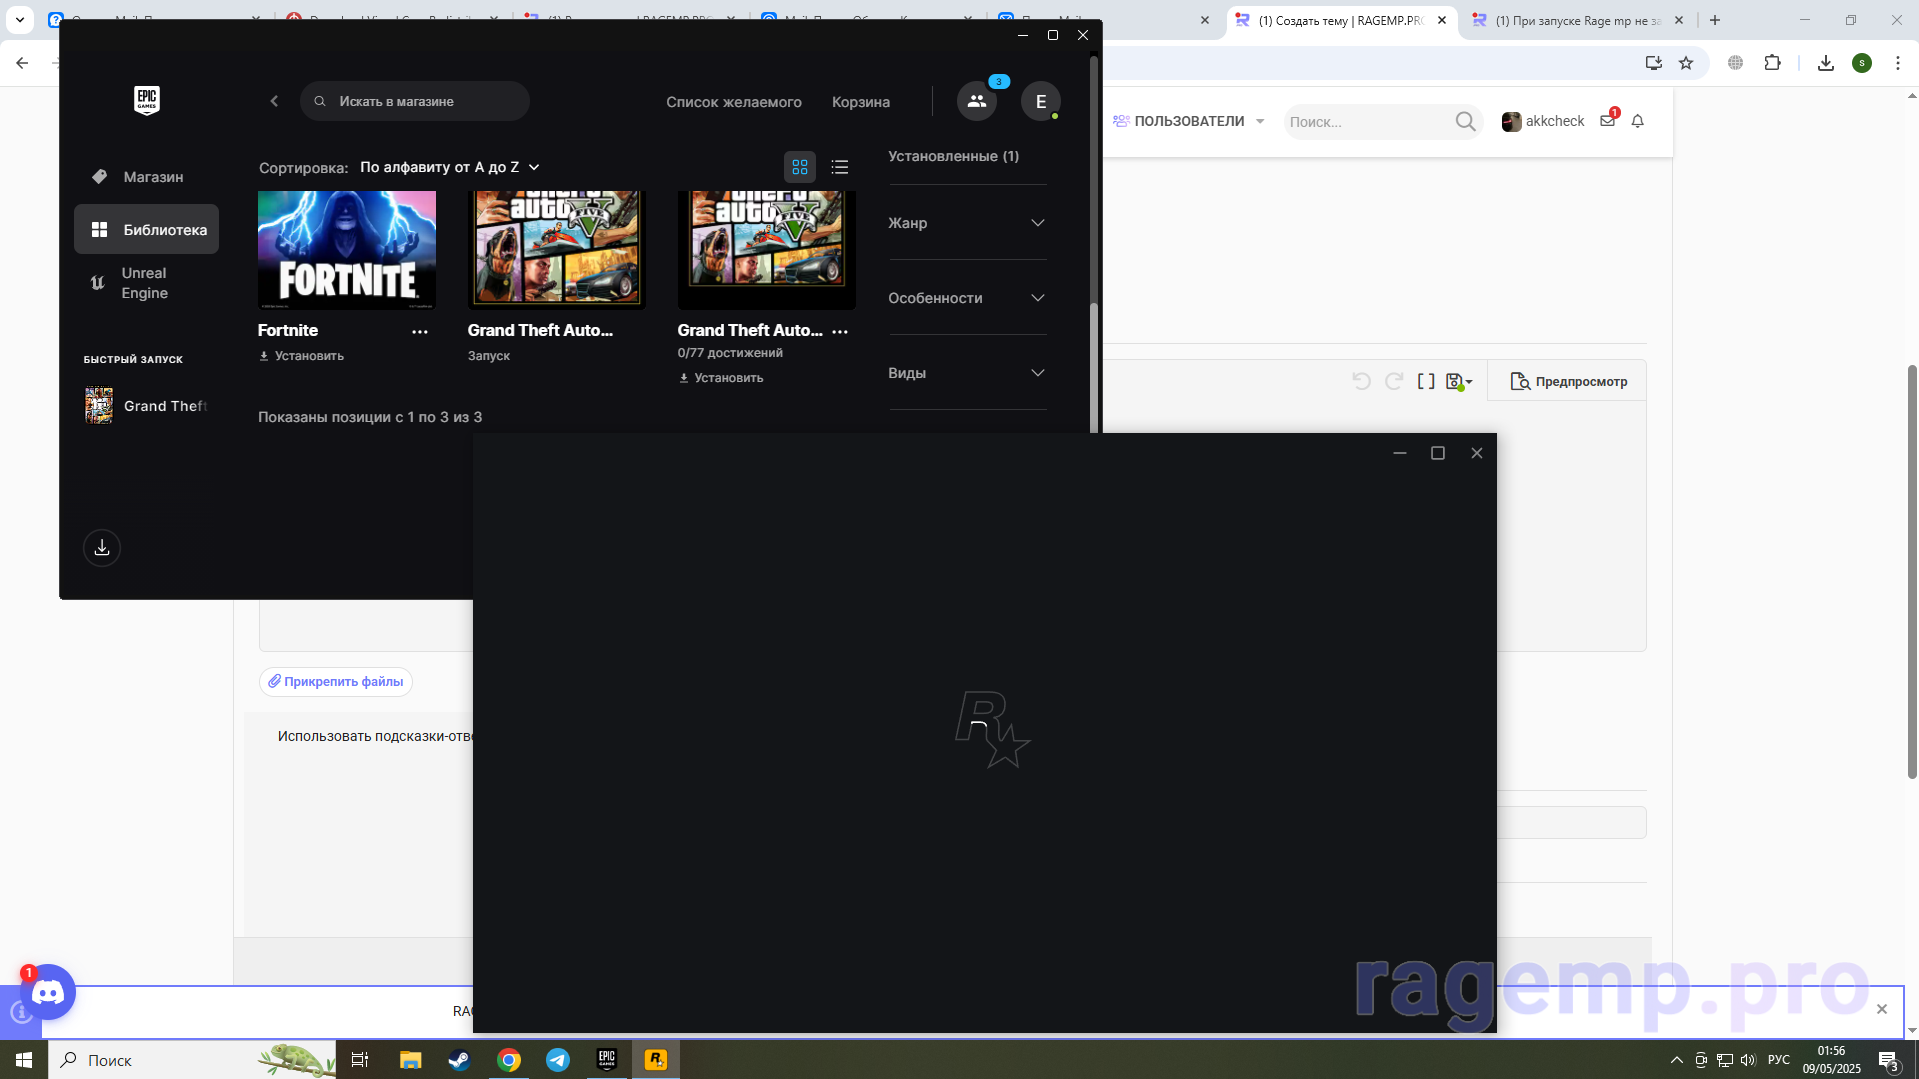Open Steam from the taskbar
The image size is (1919, 1079).
tap(459, 1060)
